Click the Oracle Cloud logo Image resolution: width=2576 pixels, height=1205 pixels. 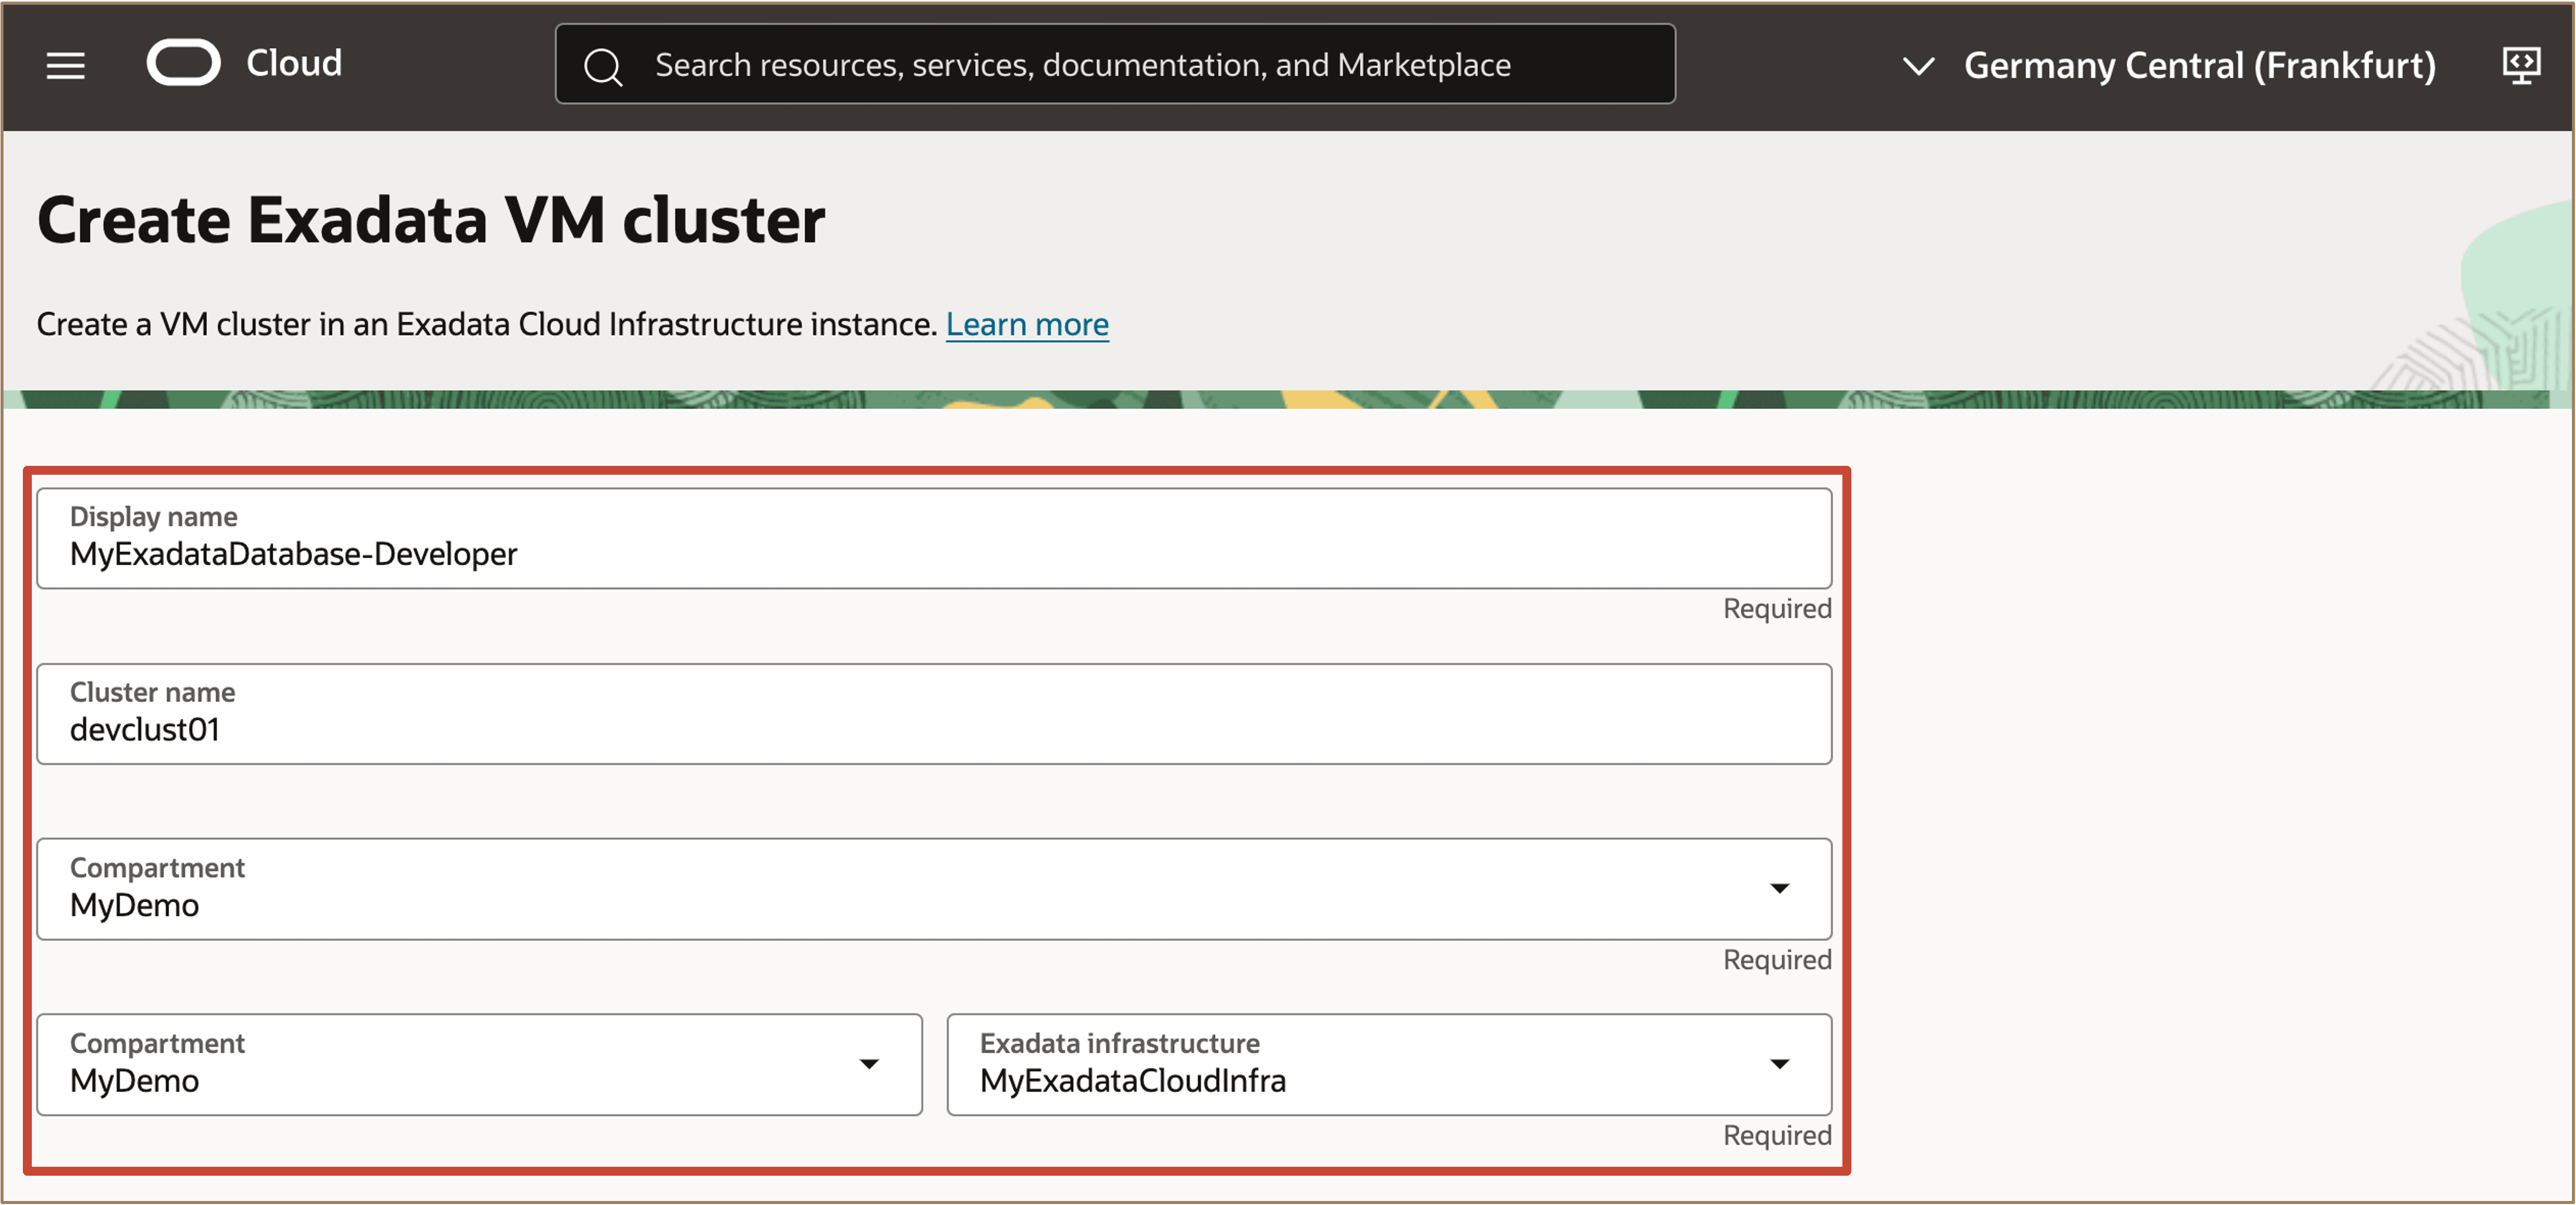pos(184,63)
